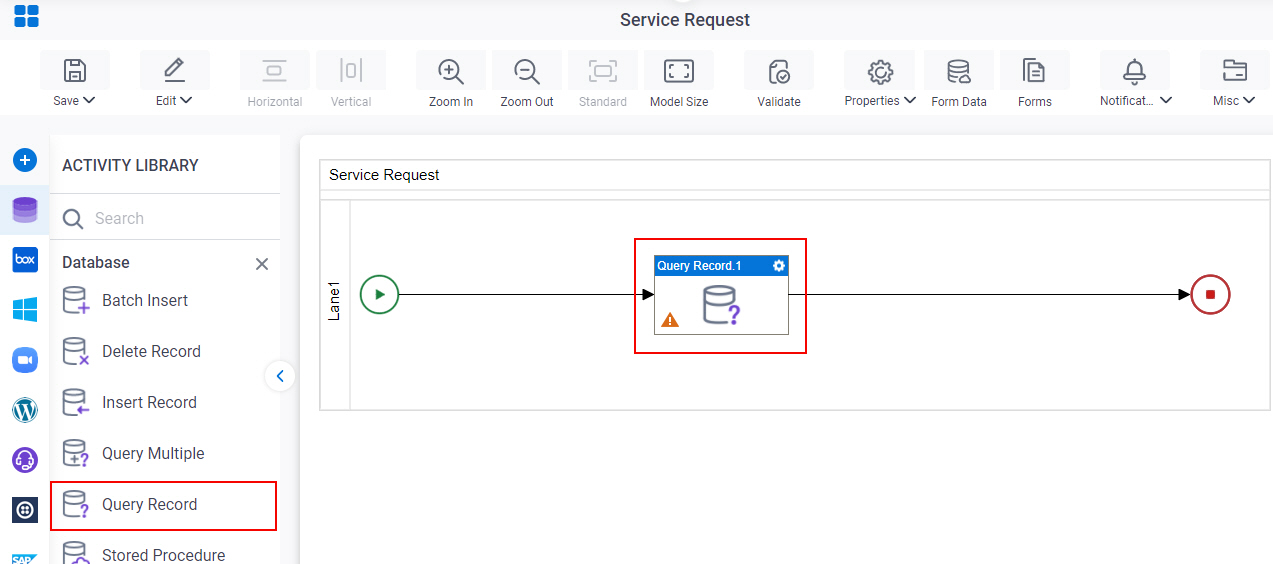Select the Query Record.1 title bar
Viewport: 1273px width, 564px height.
point(721,265)
